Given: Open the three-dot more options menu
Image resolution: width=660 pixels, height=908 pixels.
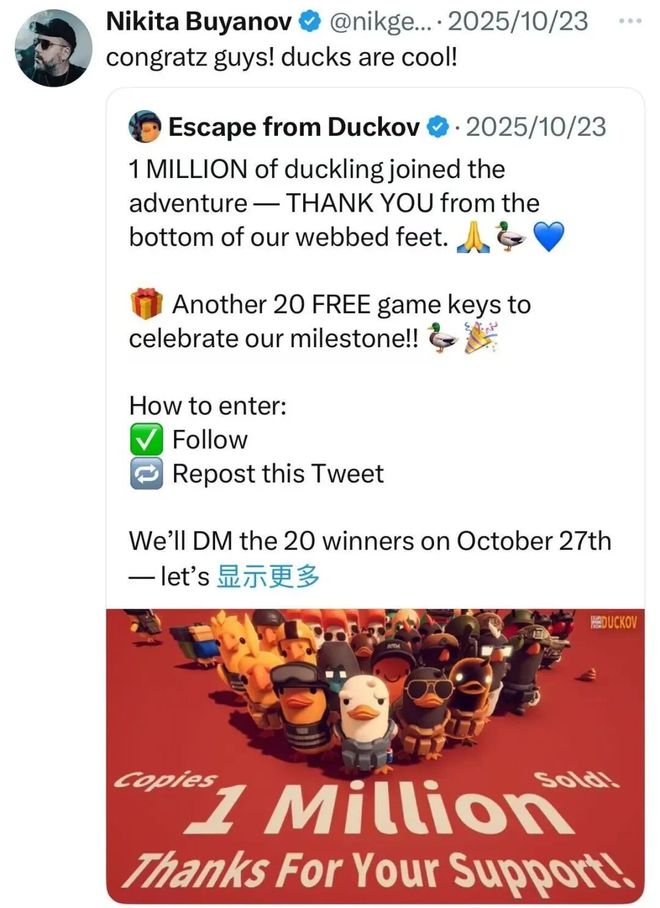Looking at the screenshot, I should 627,20.
